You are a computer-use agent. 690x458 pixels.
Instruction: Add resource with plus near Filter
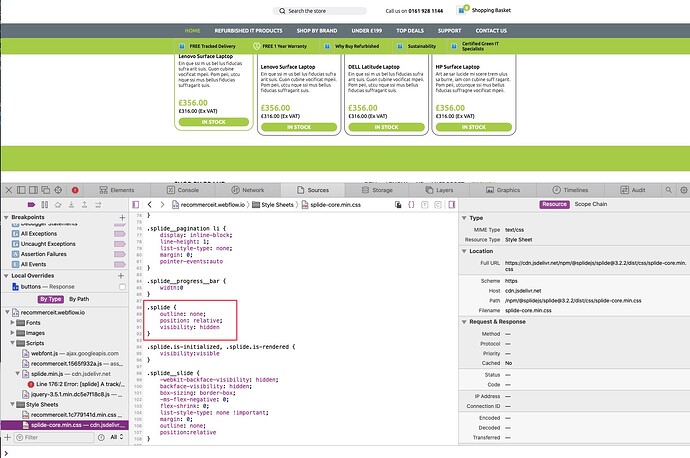coord(7,437)
